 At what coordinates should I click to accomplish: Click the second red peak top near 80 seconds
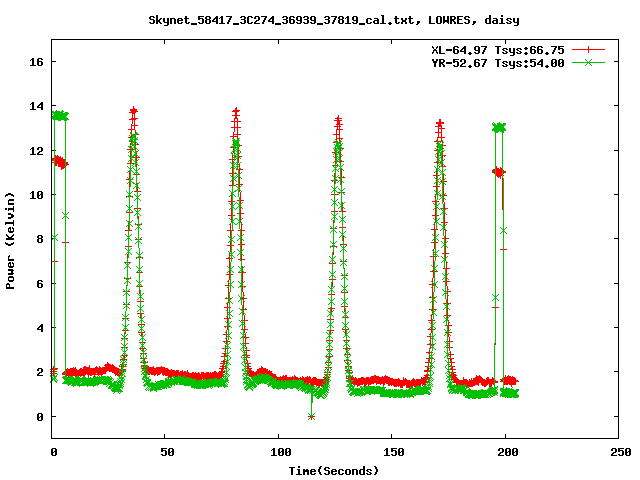click(236, 111)
